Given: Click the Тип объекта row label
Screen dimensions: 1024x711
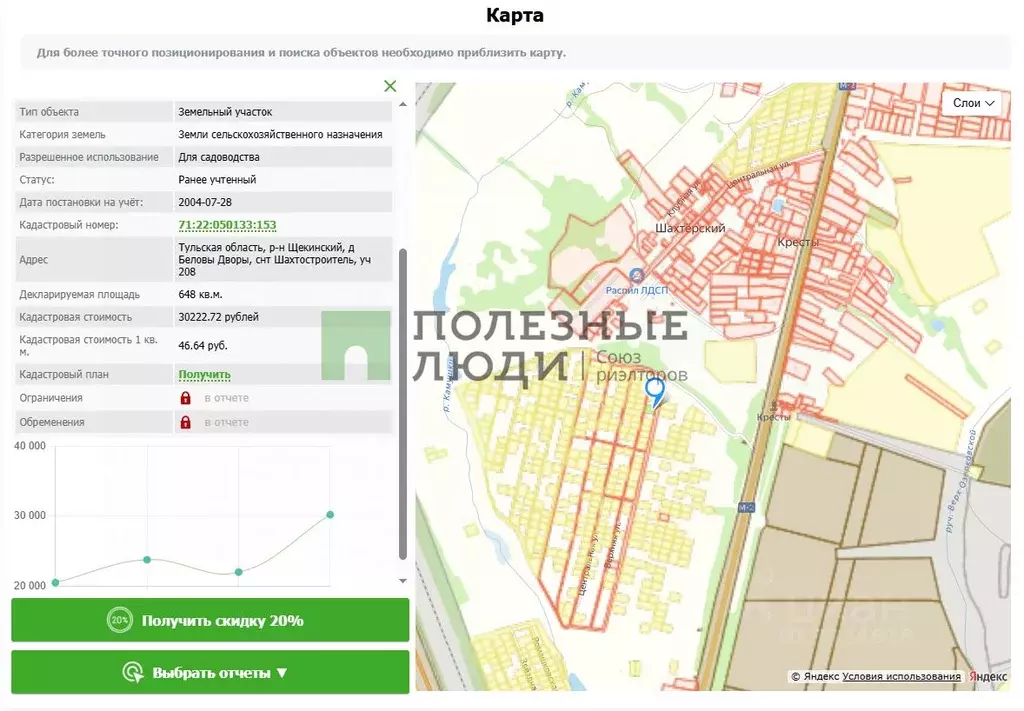Looking at the screenshot, I should pyautogui.click(x=49, y=112).
